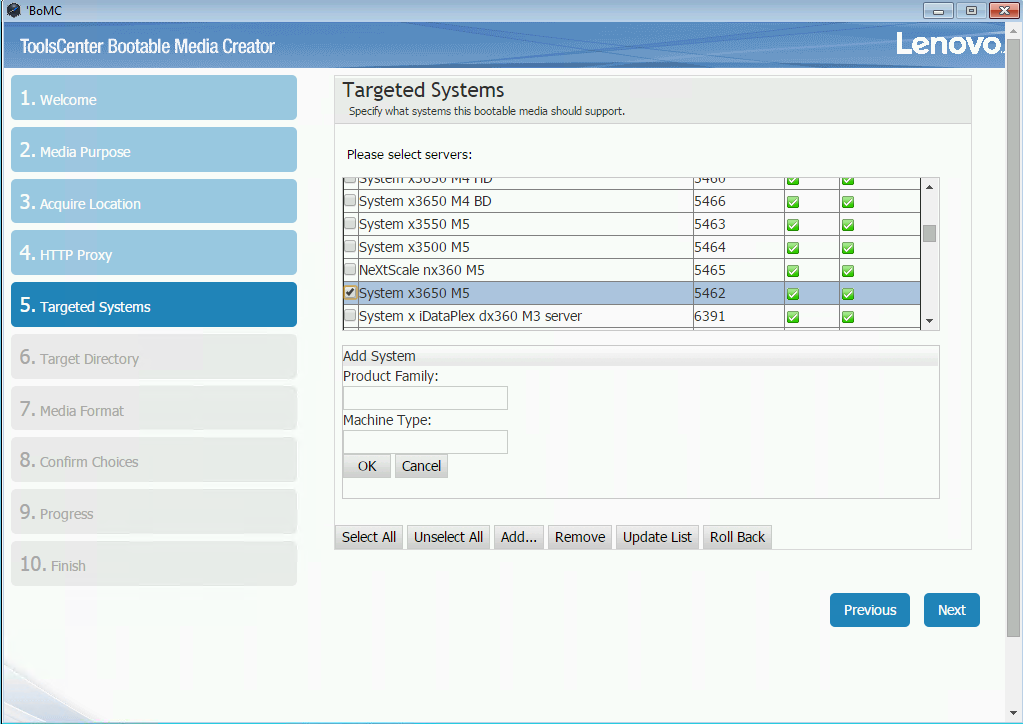Check the System x3650 M4 BD checkbox

coord(350,200)
